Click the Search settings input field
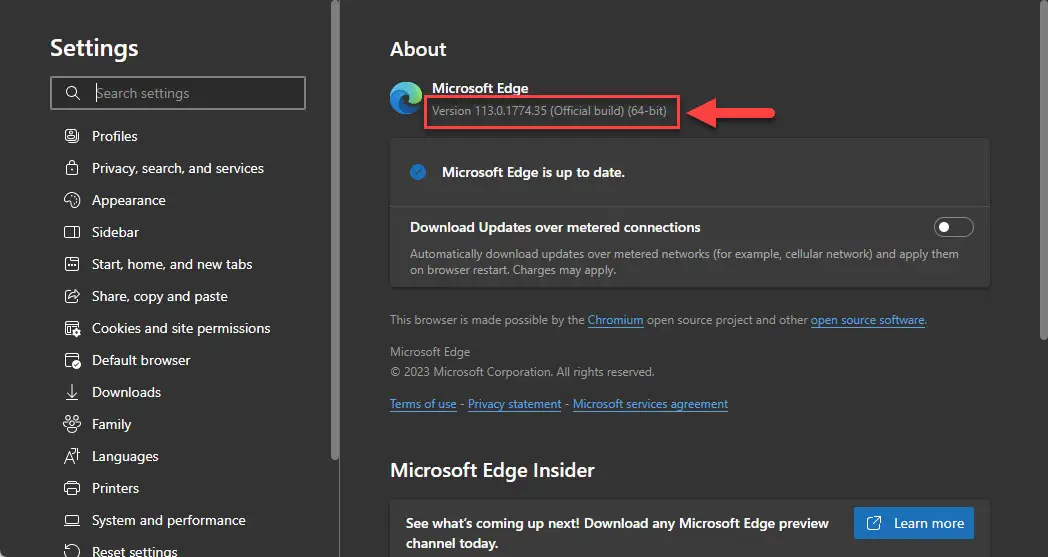This screenshot has height=557, width=1048. [x=178, y=93]
